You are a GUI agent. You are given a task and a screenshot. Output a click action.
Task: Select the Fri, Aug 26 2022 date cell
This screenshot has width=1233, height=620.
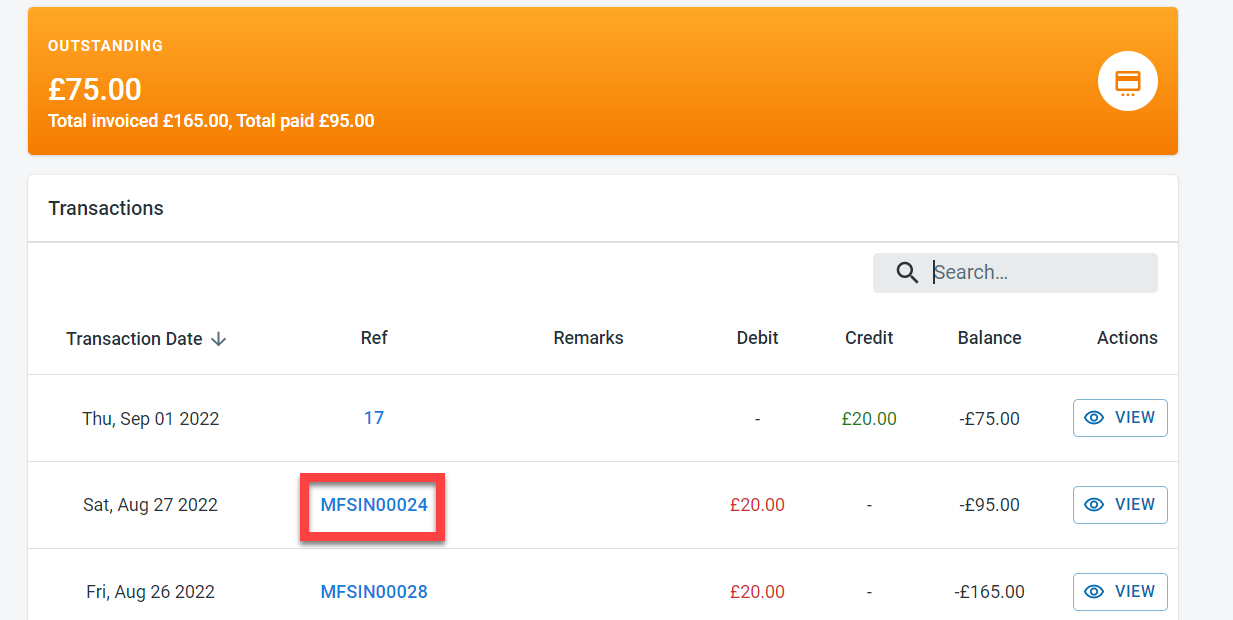[151, 592]
